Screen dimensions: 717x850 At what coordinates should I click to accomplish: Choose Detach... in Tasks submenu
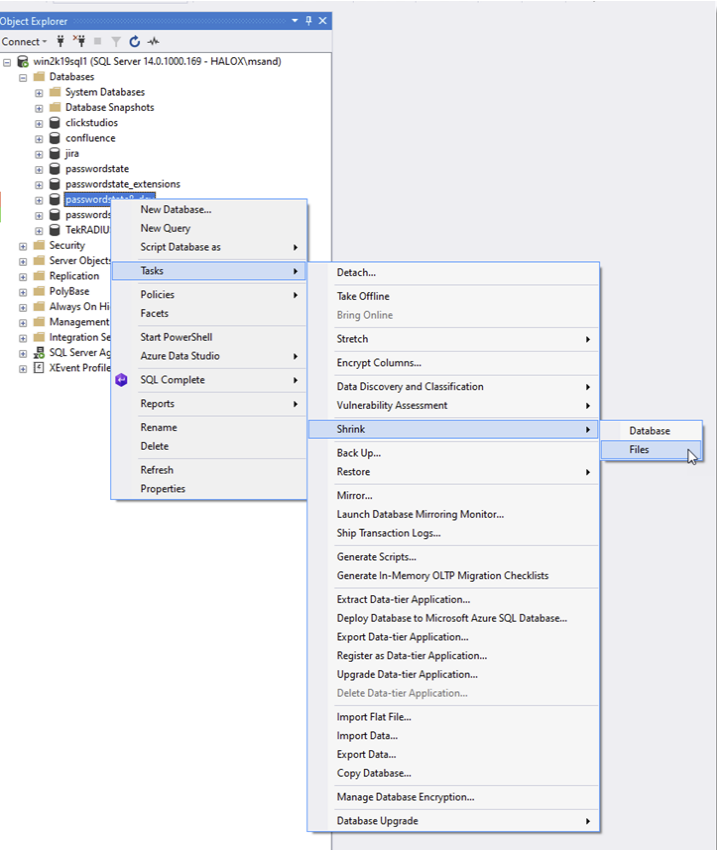point(454,273)
